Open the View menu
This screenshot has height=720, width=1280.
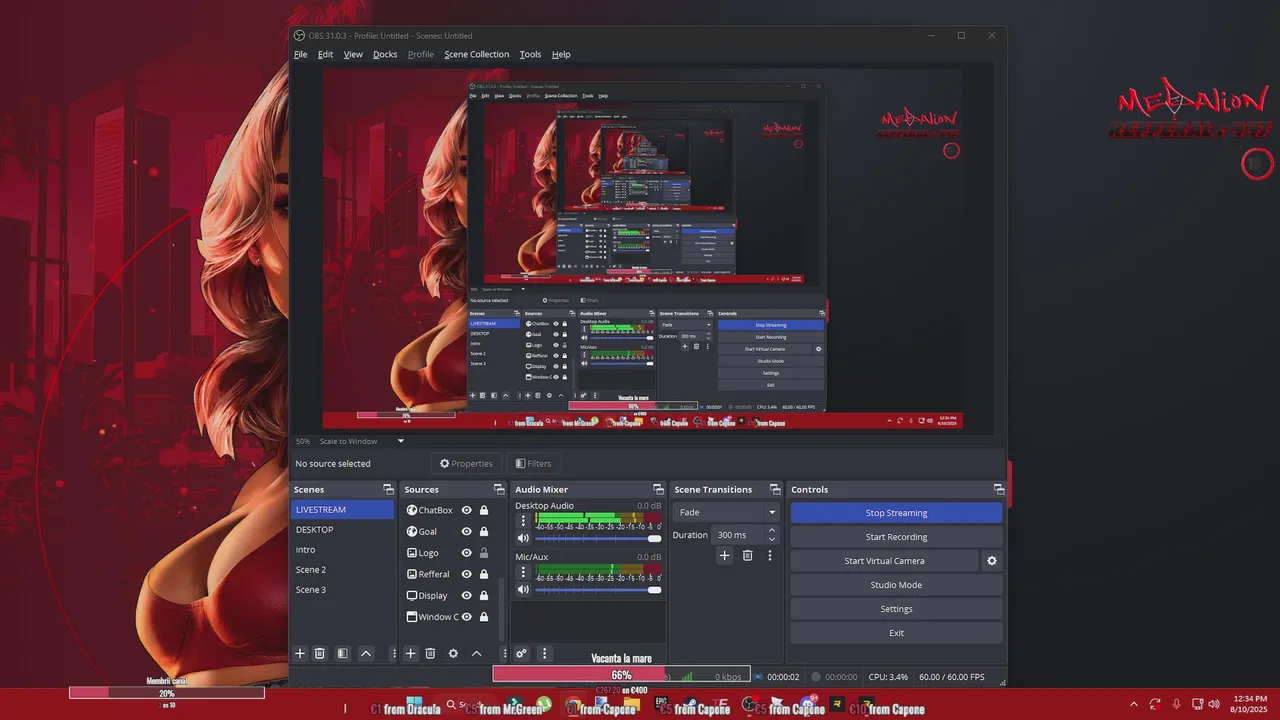tap(353, 54)
